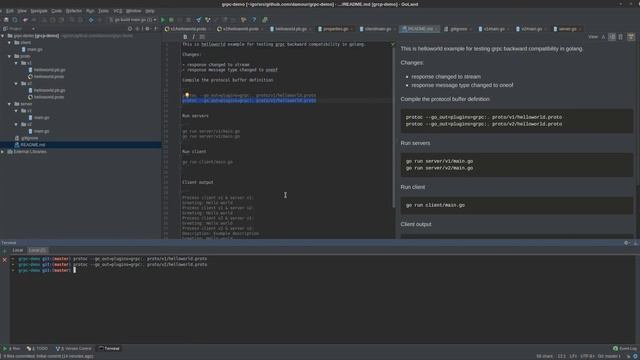
Task: Select main.go under client folder
Action: pyautogui.click(x=35, y=49)
